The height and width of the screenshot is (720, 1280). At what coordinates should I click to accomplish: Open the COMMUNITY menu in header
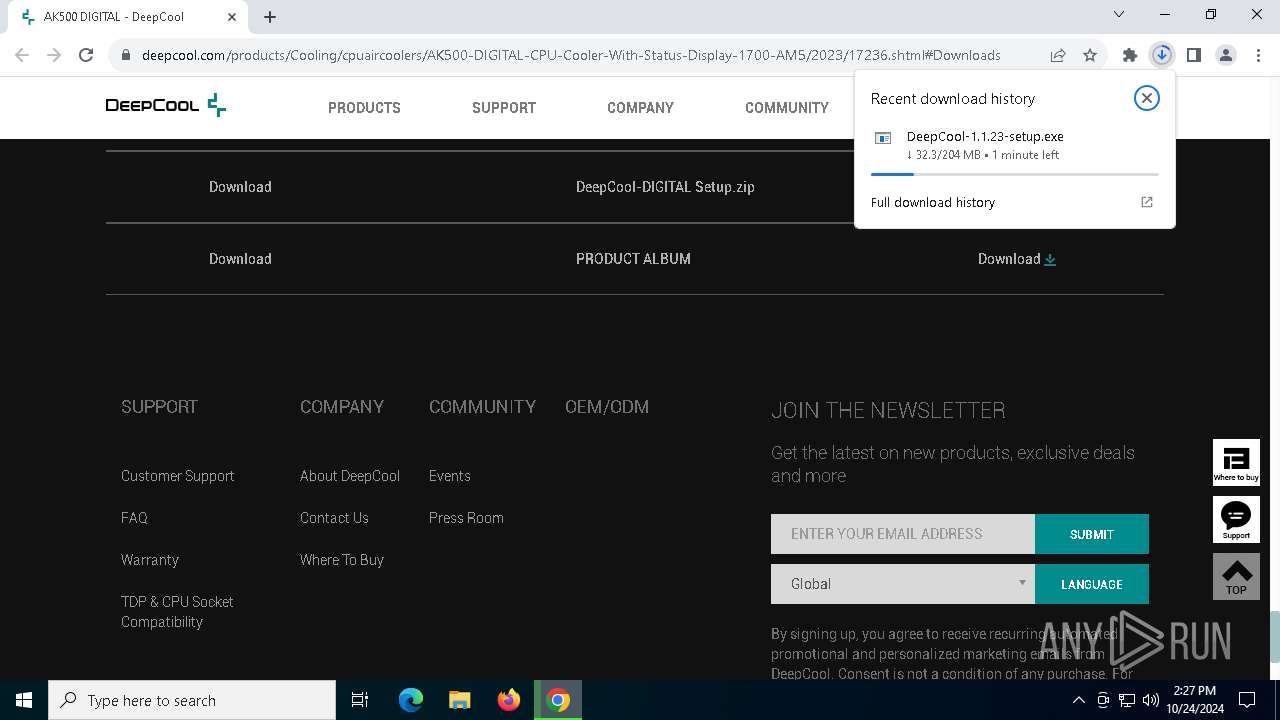click(787, 107)
